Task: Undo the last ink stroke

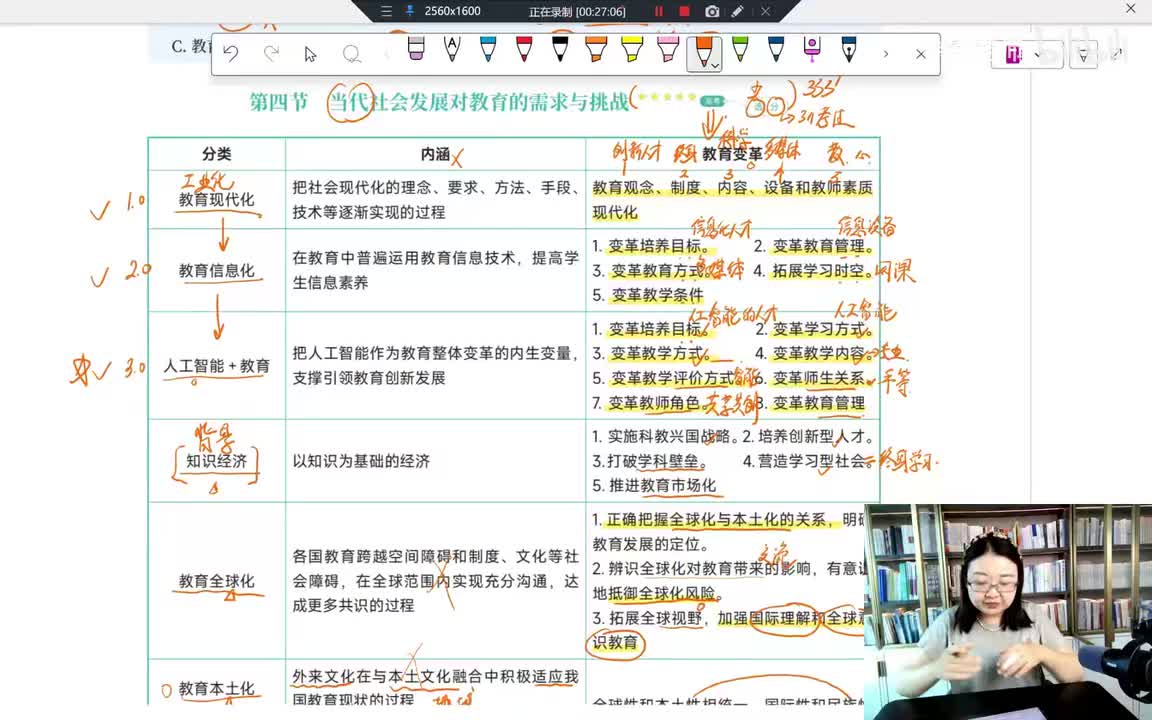Action: (231, 54)
